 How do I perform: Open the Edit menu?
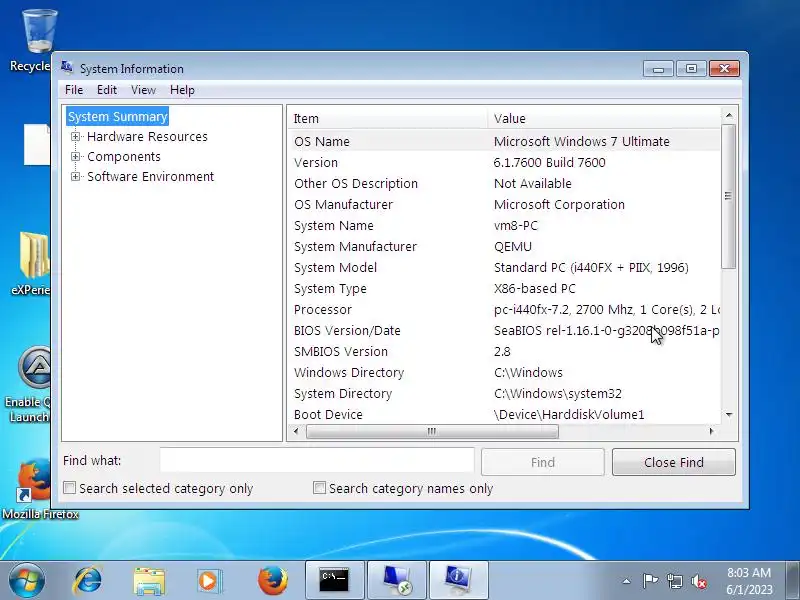click(107, 90)
